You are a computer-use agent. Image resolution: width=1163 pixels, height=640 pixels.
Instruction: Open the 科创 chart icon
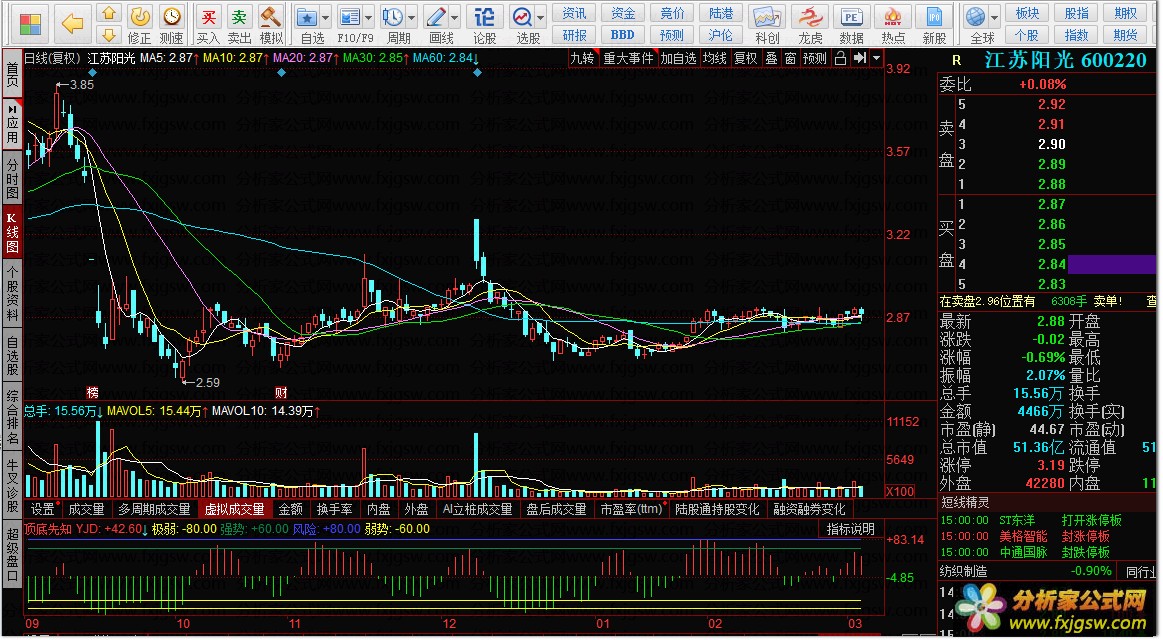pos(767,17)
